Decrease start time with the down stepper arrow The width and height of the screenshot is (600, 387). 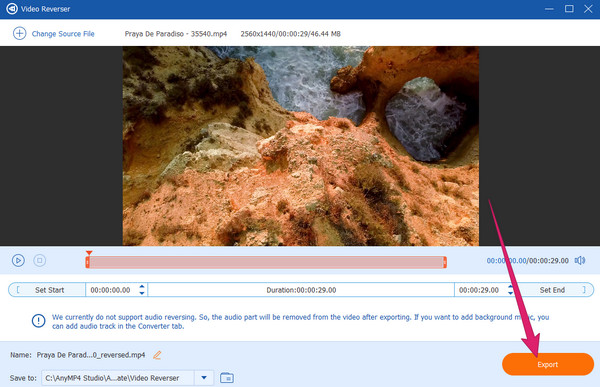[x=142, y=293]
